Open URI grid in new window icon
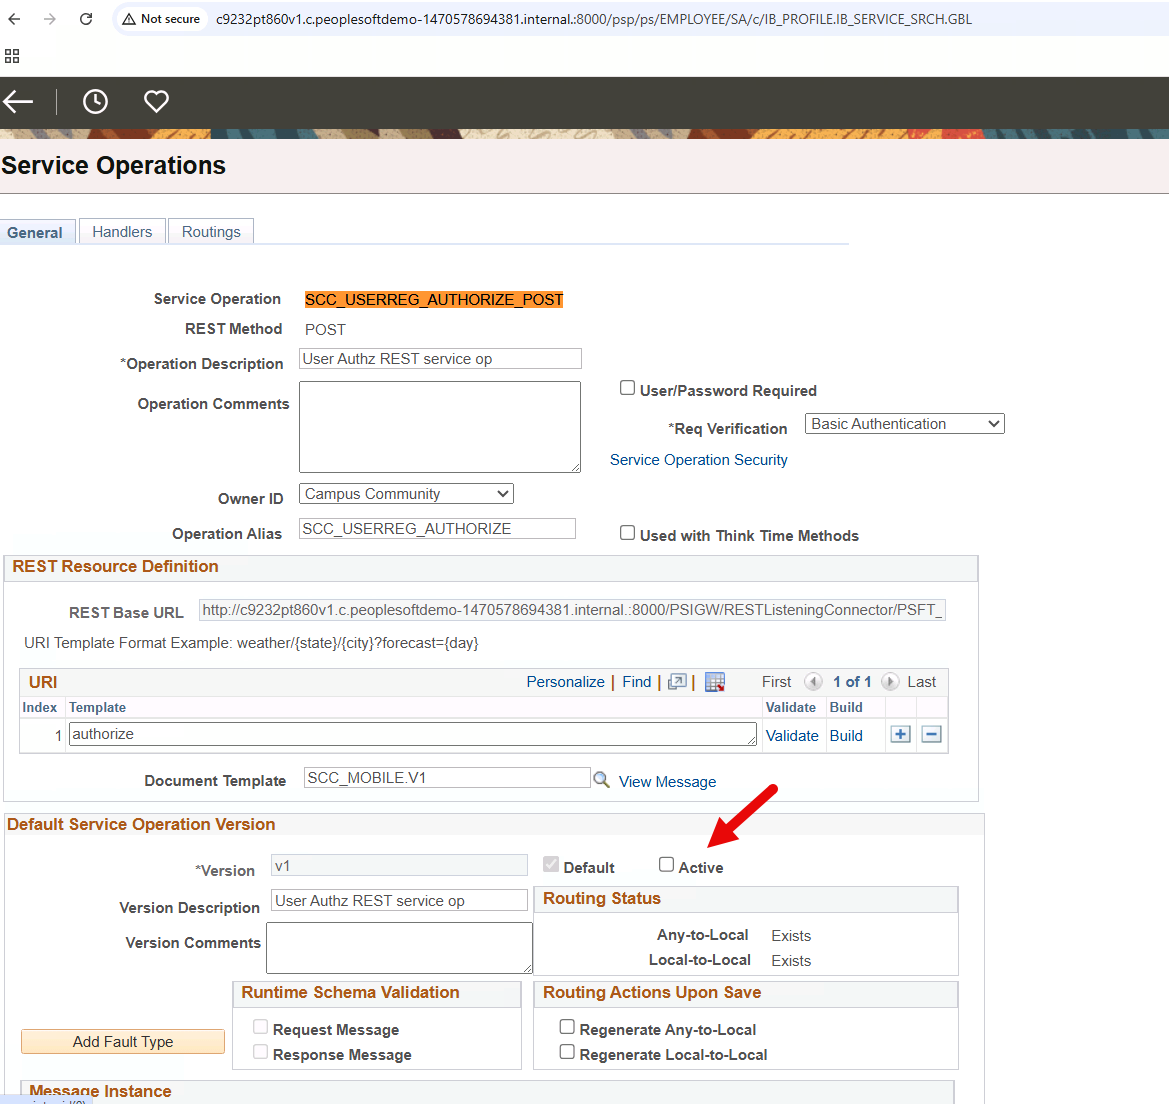The image size is (1169, 1104). [677, 682]
